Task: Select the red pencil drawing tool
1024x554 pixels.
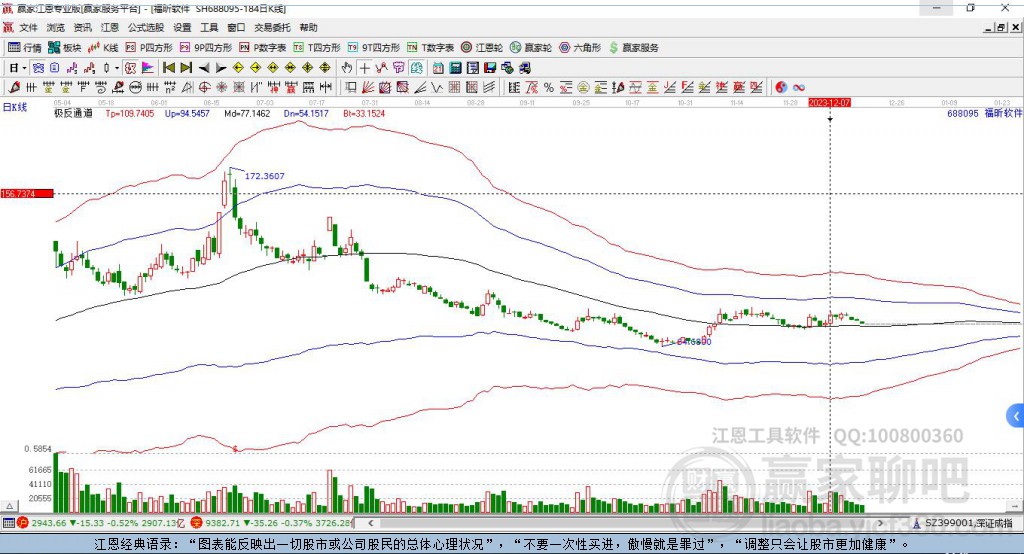Action: tap(14, 88)
